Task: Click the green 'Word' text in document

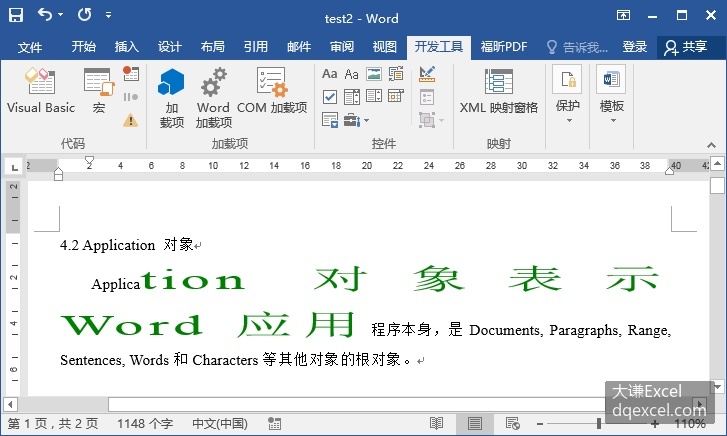Action: (131, 325)
